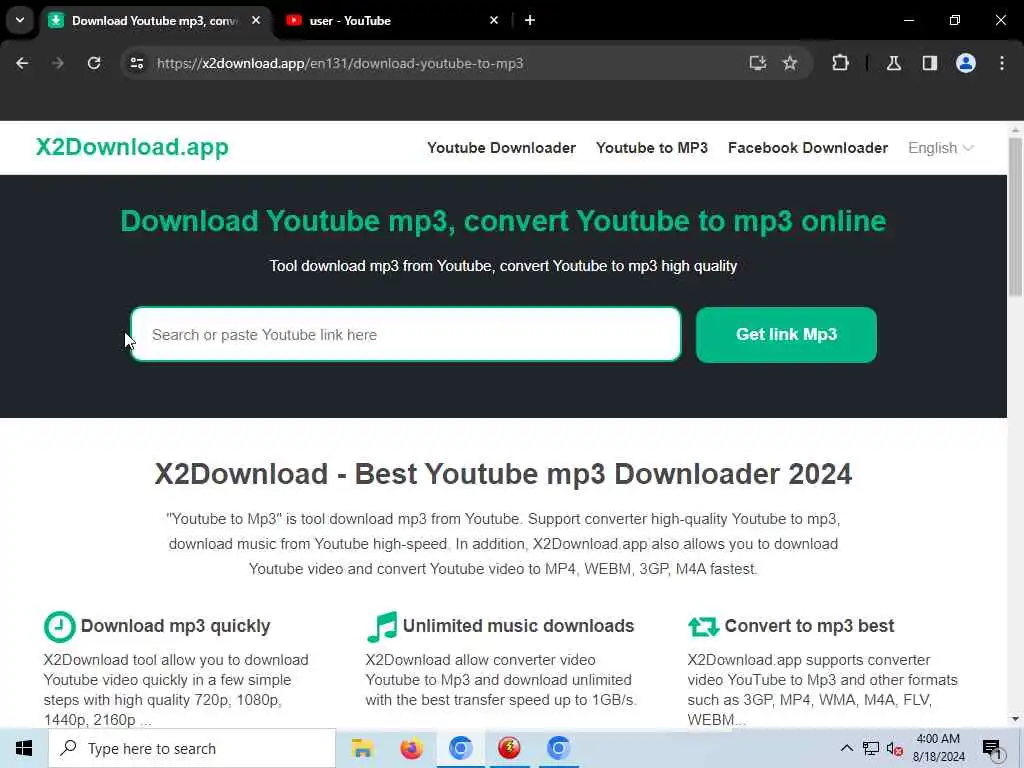Click the Convert to mp3 best heading
The height and width of the screenshot is (768, 1024).
point(809,626)
